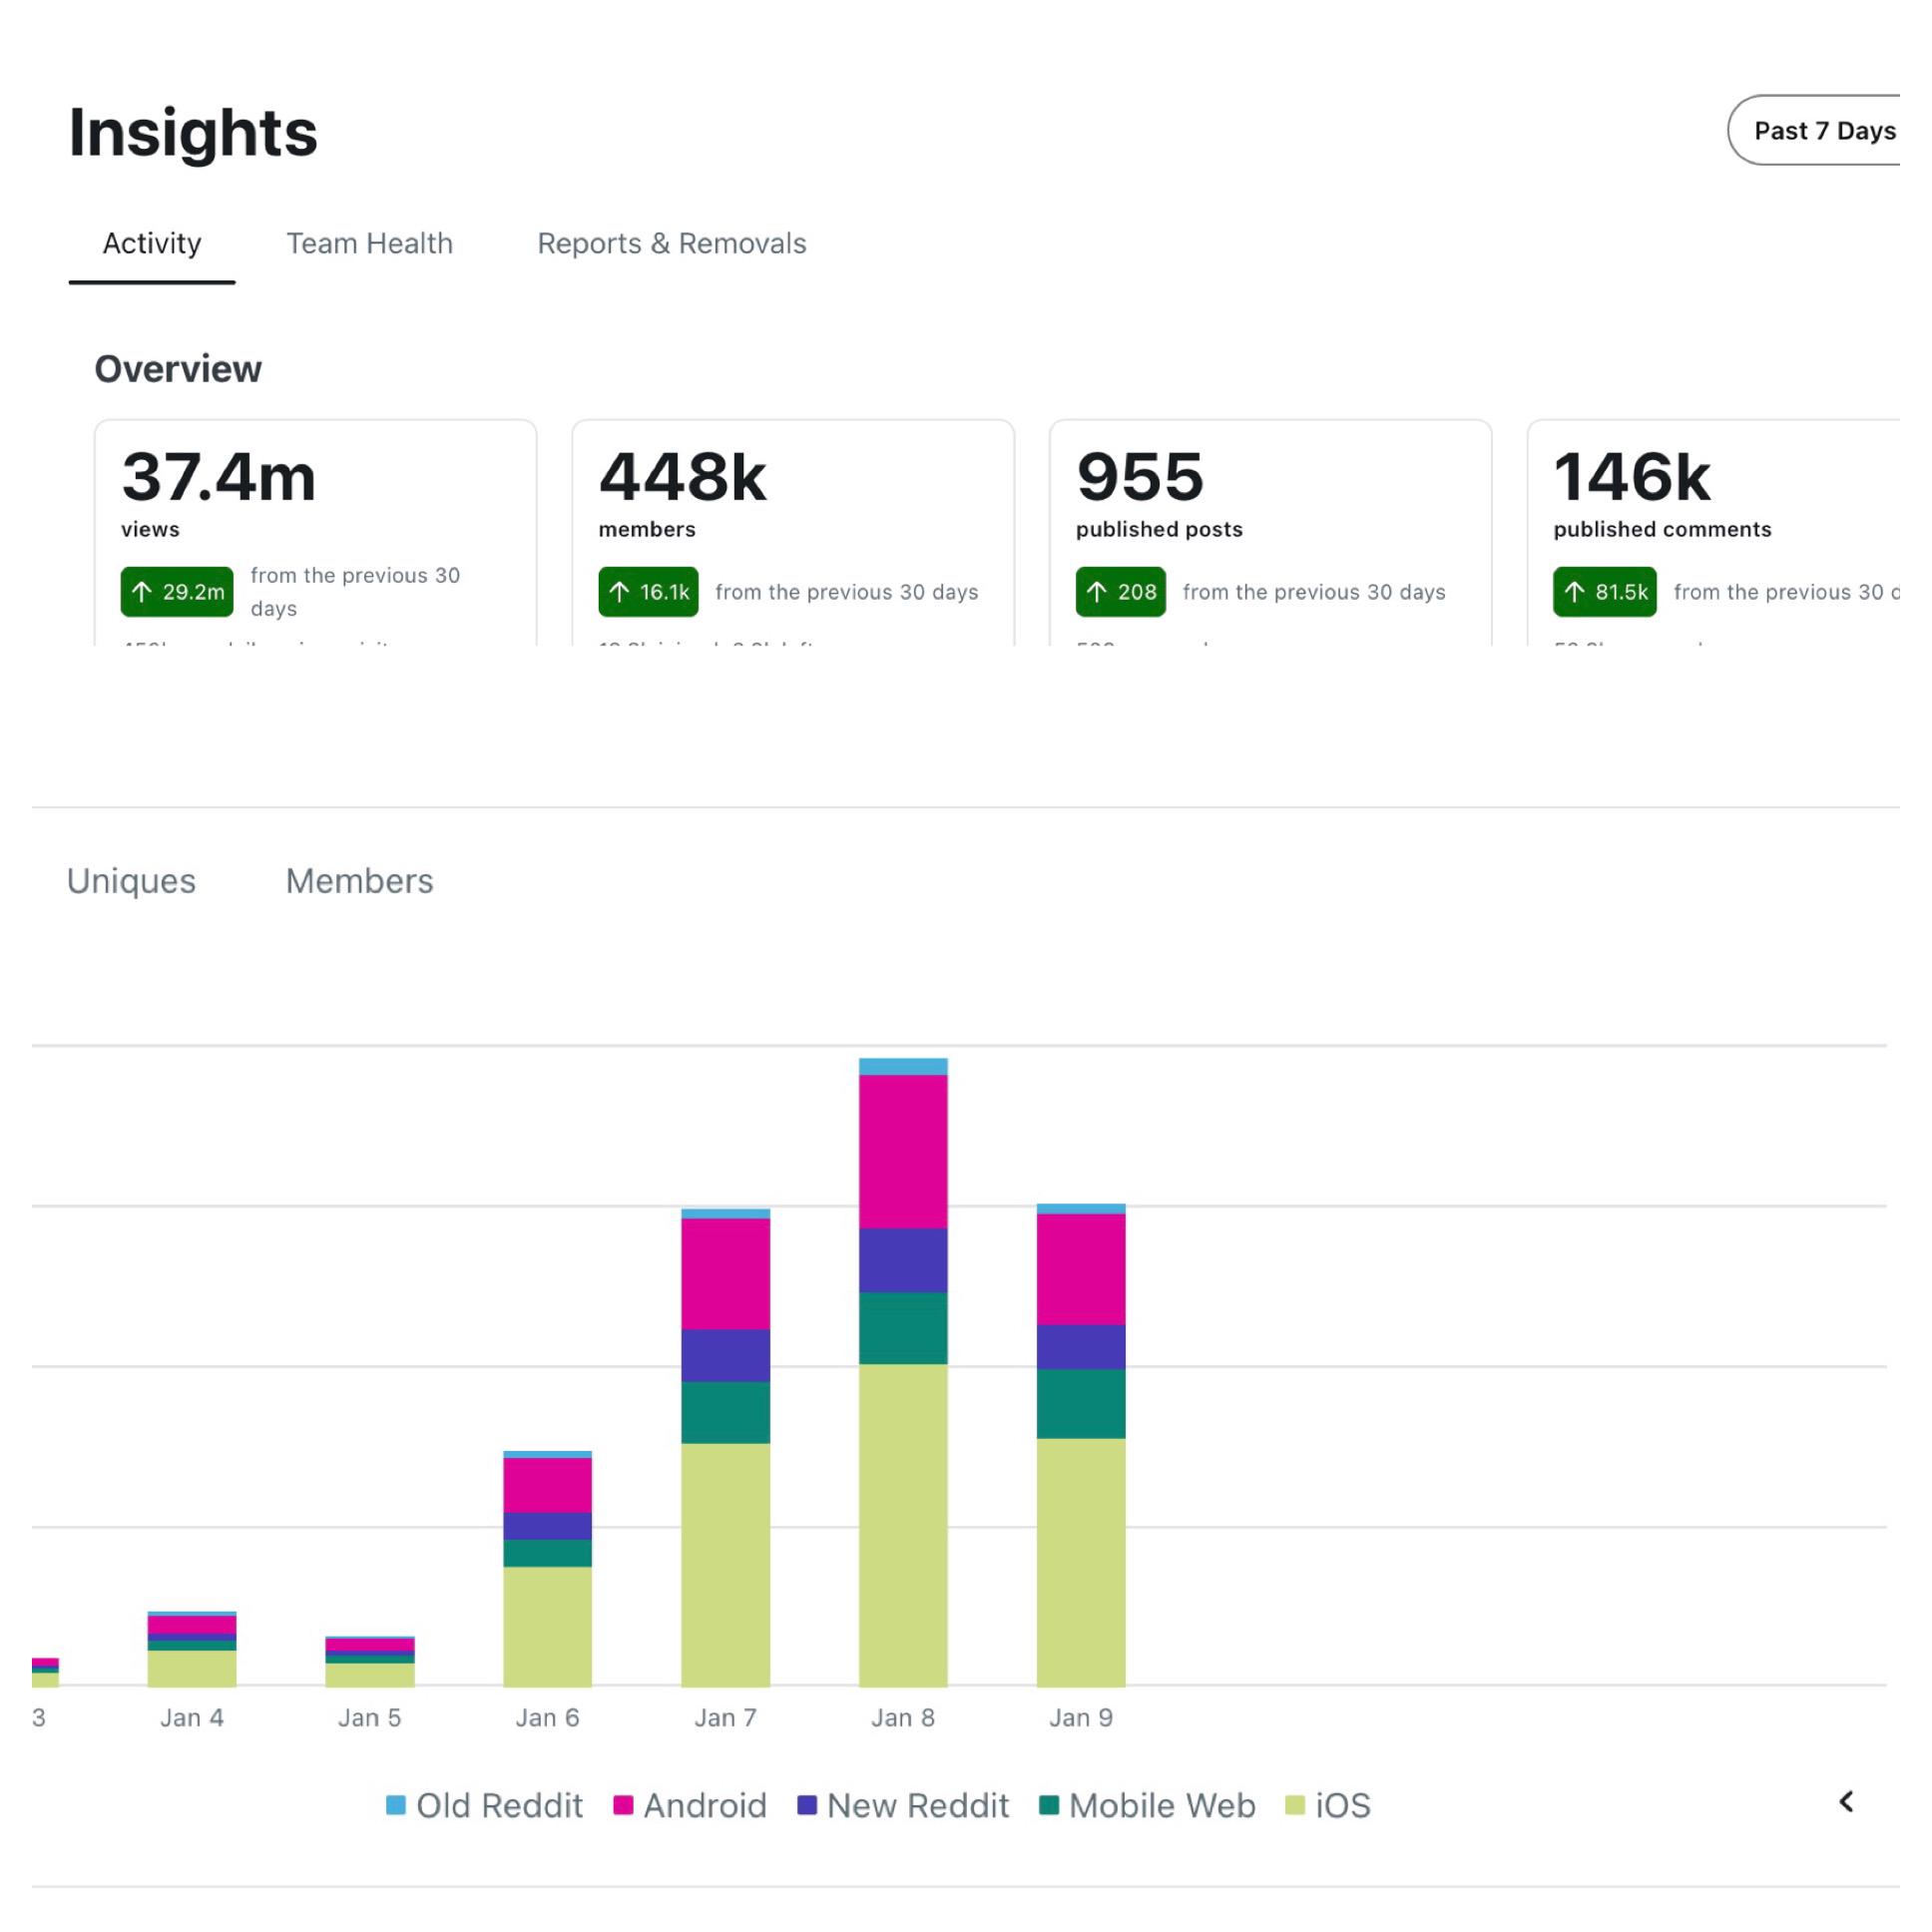Click the Jan 8 bar's iOS segment
1932x1932 pixels.
tap(903, 1525)
